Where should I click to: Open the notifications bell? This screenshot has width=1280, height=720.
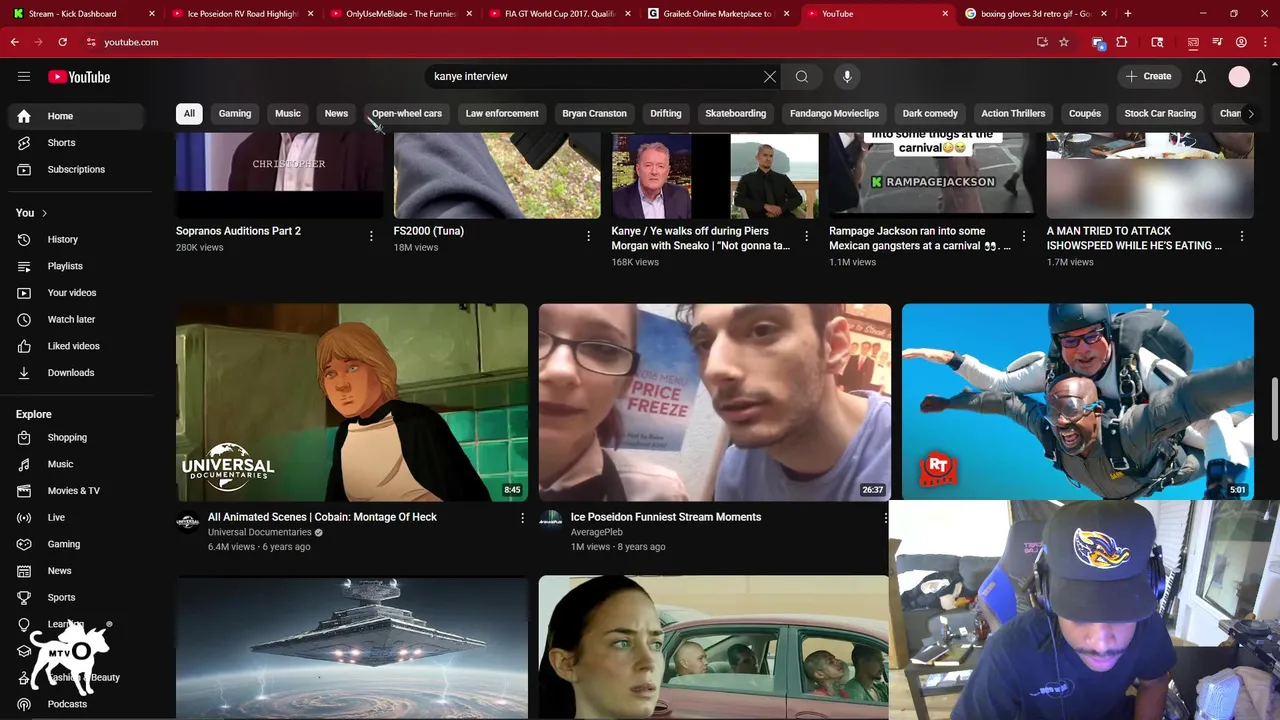click(1201, 77)
